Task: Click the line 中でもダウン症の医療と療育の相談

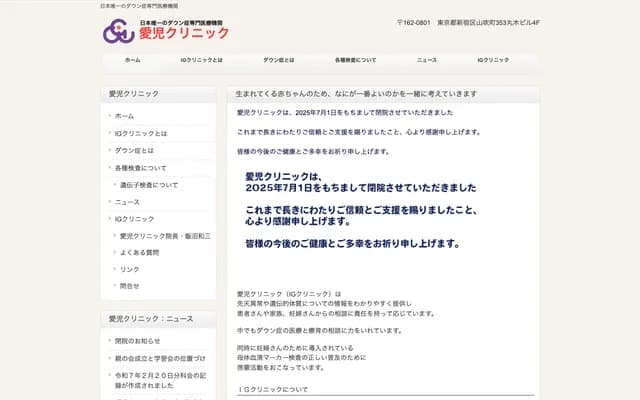Action: [x=319, y=331]
